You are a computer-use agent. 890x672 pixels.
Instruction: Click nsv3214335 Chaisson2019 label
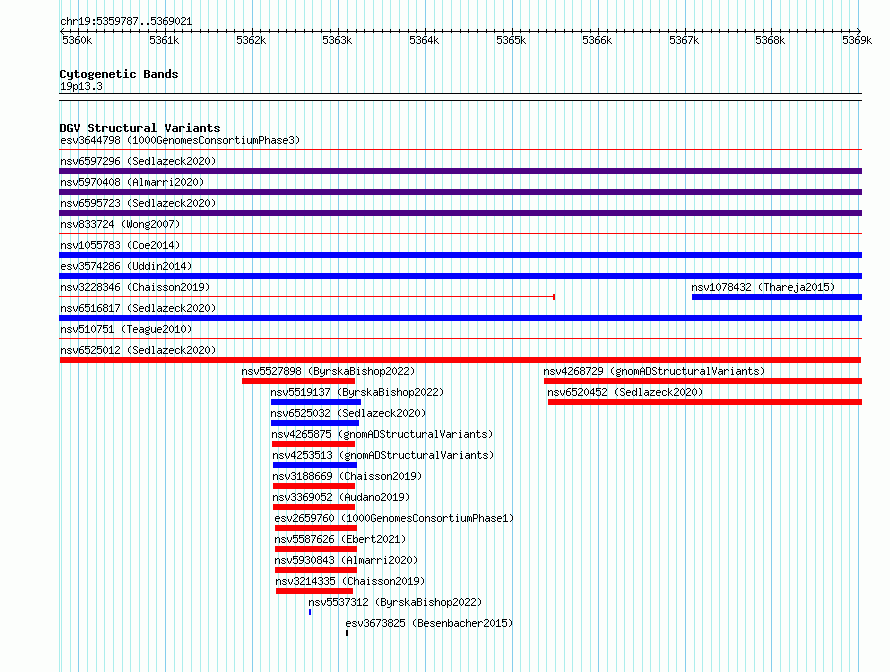coord(350,581)
